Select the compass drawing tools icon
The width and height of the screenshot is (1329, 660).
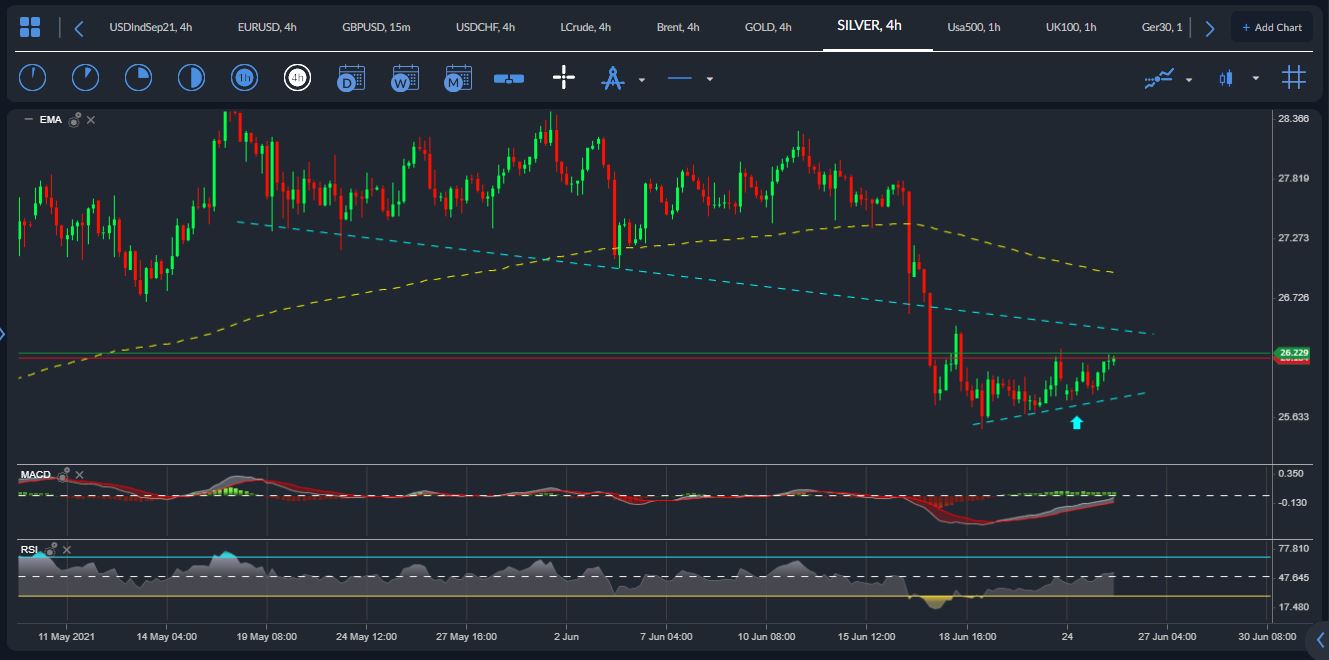(612, 78)
